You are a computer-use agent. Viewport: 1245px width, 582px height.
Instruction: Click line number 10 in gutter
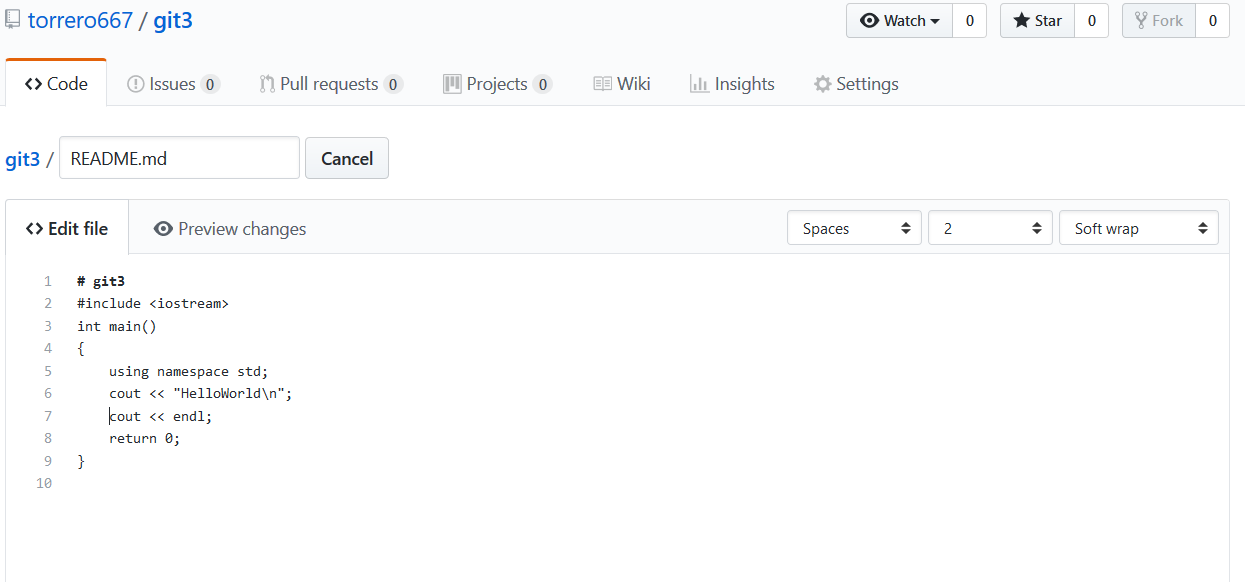[x=44, y=483]
